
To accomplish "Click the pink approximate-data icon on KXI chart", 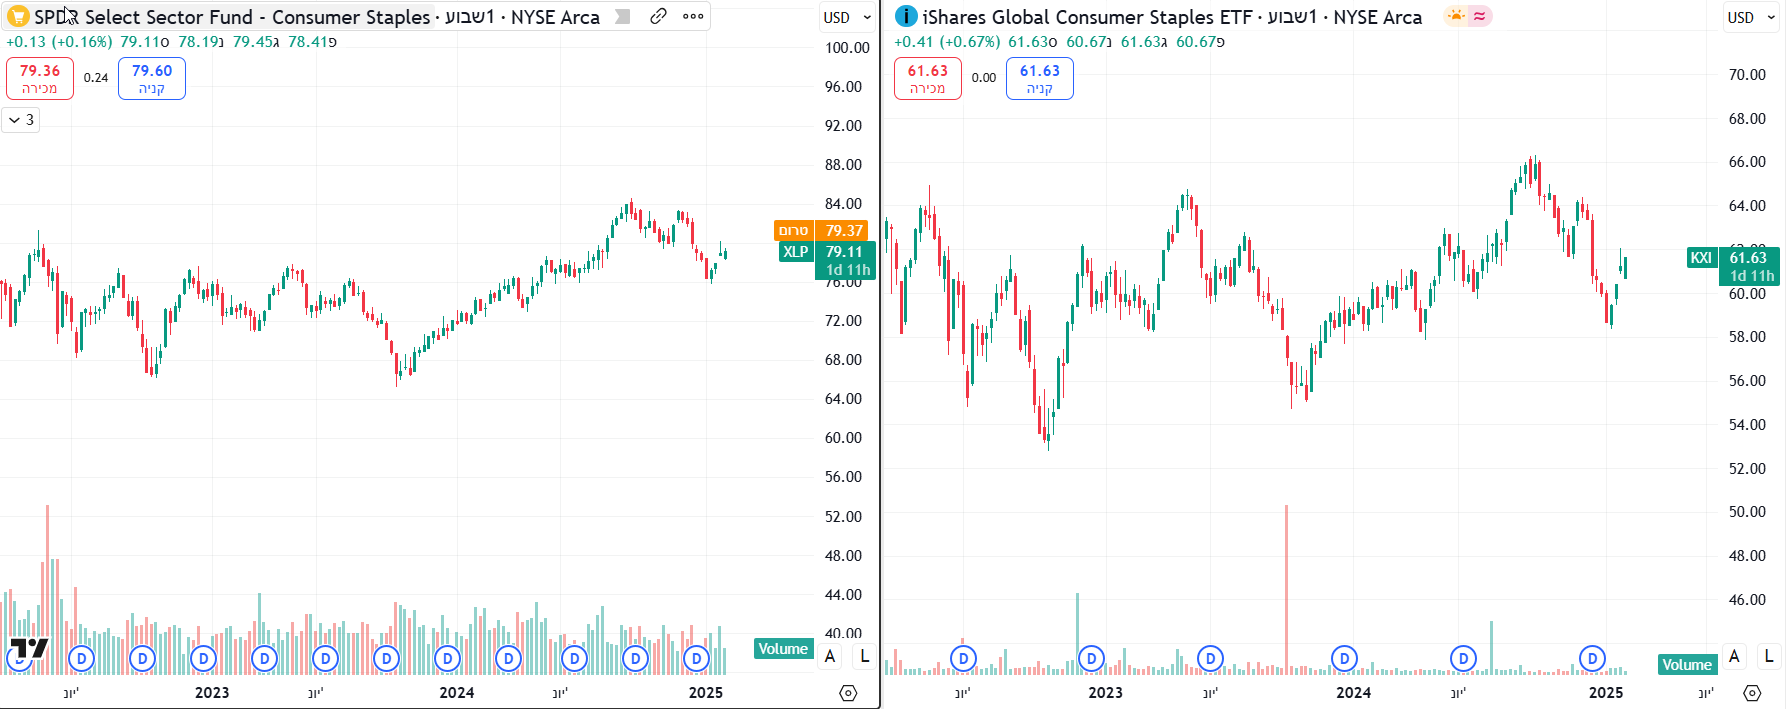I will [x=1480, y=16].
